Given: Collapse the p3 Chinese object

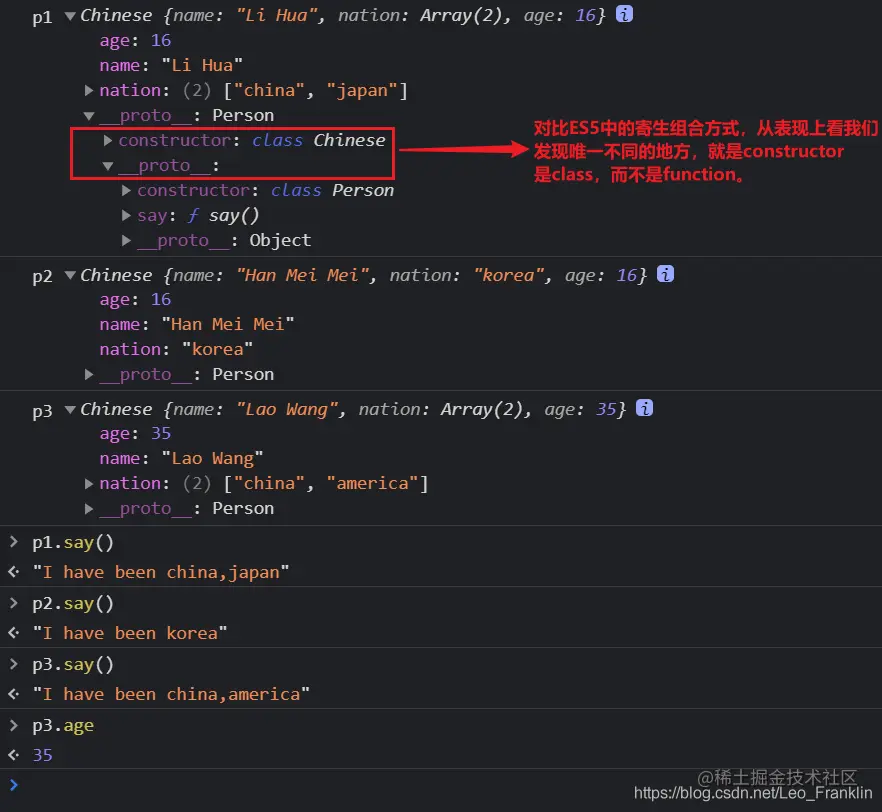Looking at the screenshot, I should [70, 409].
